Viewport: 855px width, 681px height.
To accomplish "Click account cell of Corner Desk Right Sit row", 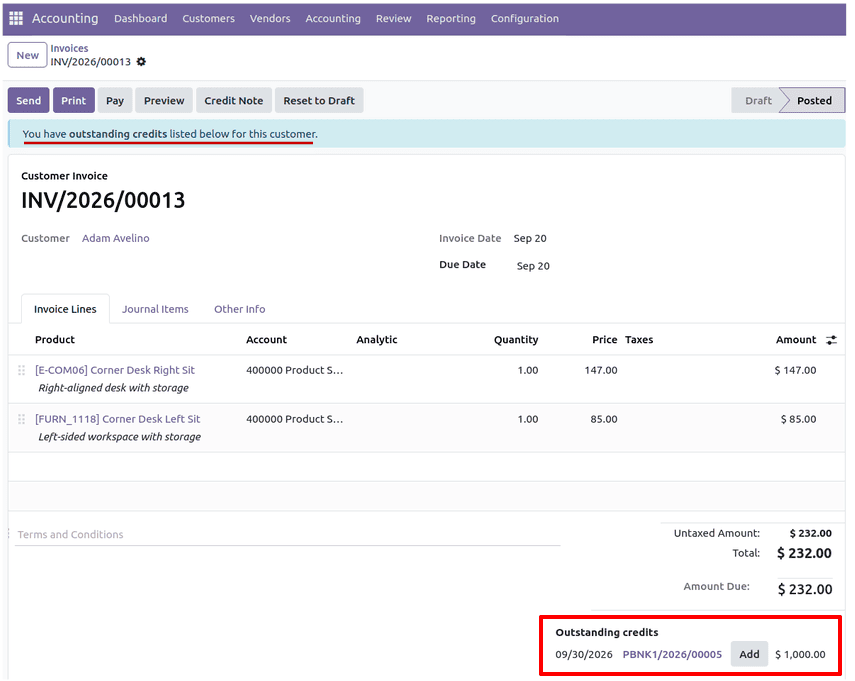I will tap(294, 370).
